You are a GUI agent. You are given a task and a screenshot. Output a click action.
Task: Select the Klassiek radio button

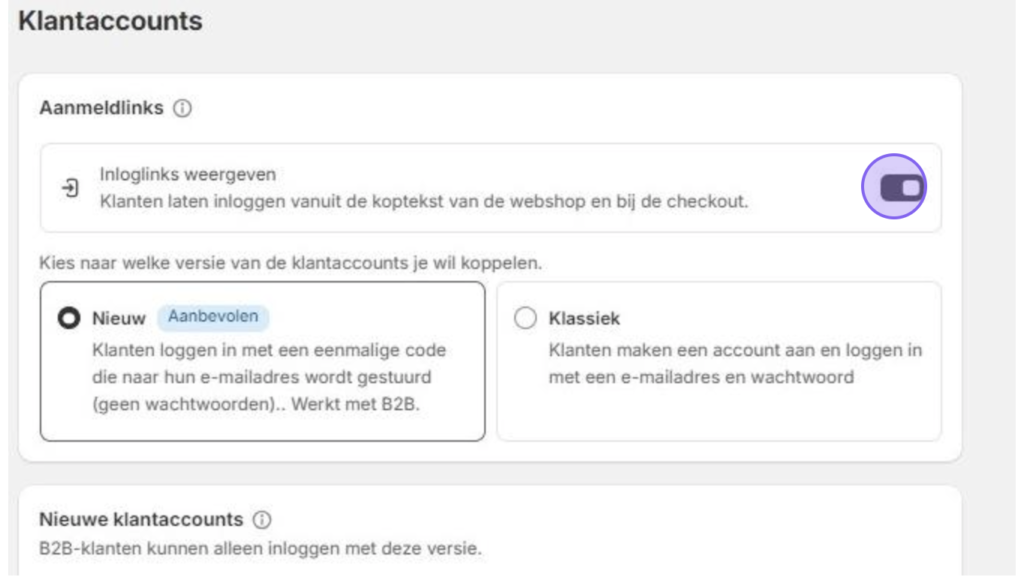click(525, 318)
